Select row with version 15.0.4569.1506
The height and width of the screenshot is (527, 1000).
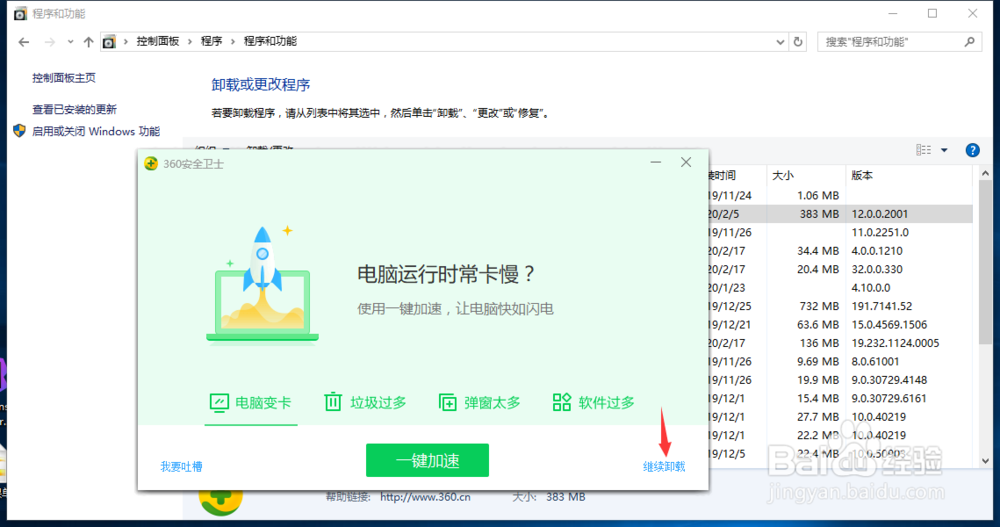(x=840, y=325)
